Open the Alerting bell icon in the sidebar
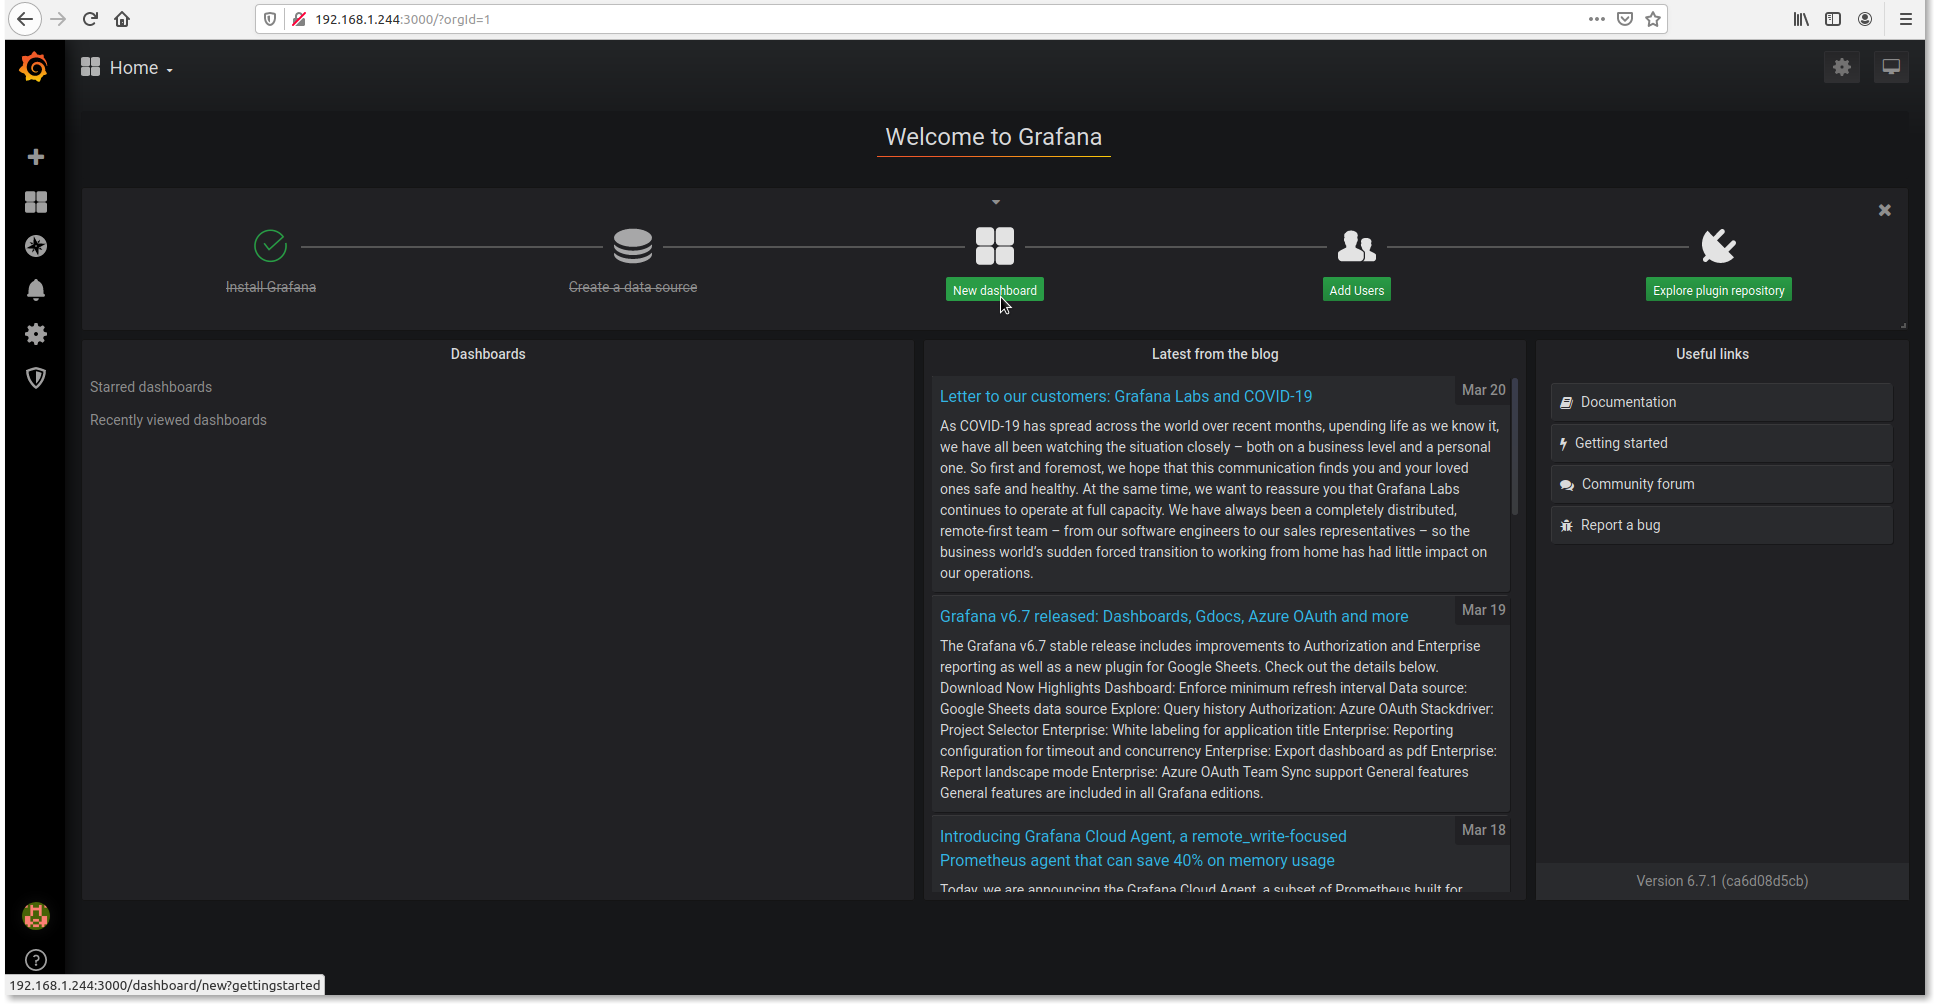This screenshot has width=1934, height=1004. (x=36, y=290)
